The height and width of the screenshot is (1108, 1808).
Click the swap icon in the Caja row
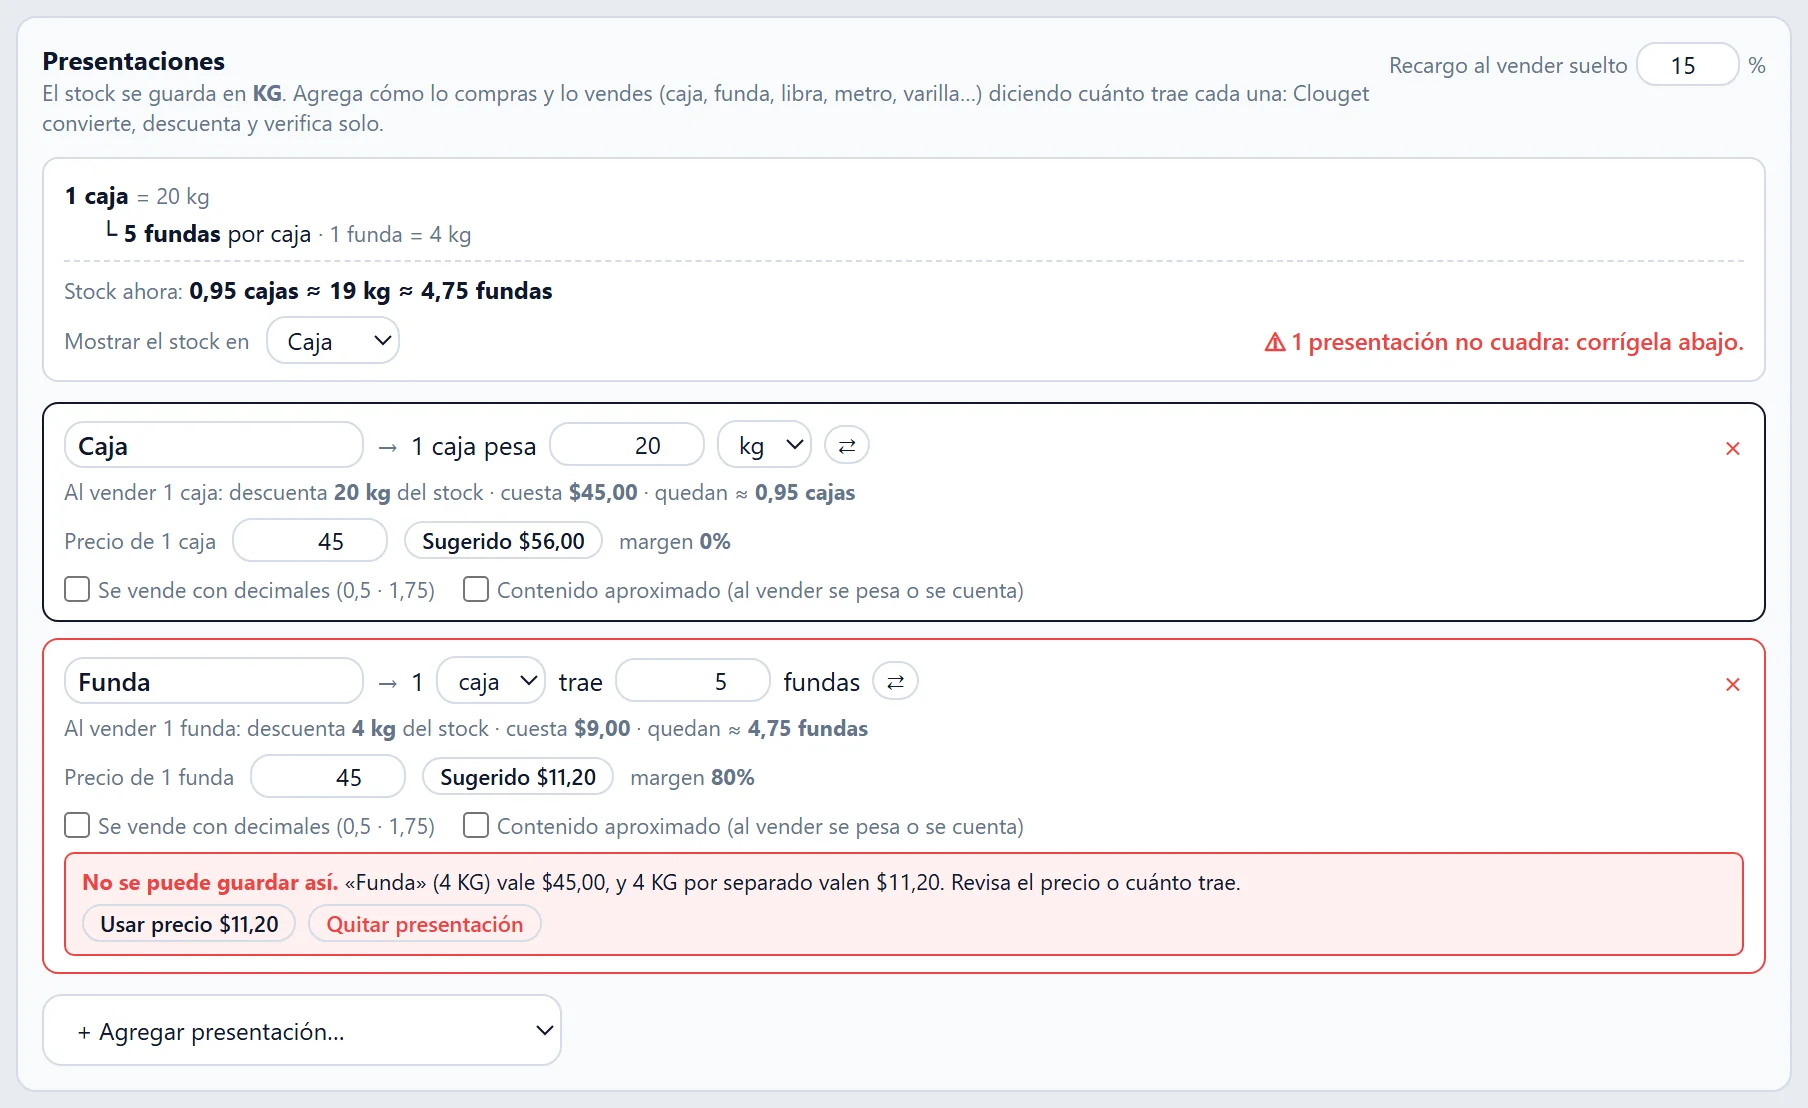[x=846, y=446]
